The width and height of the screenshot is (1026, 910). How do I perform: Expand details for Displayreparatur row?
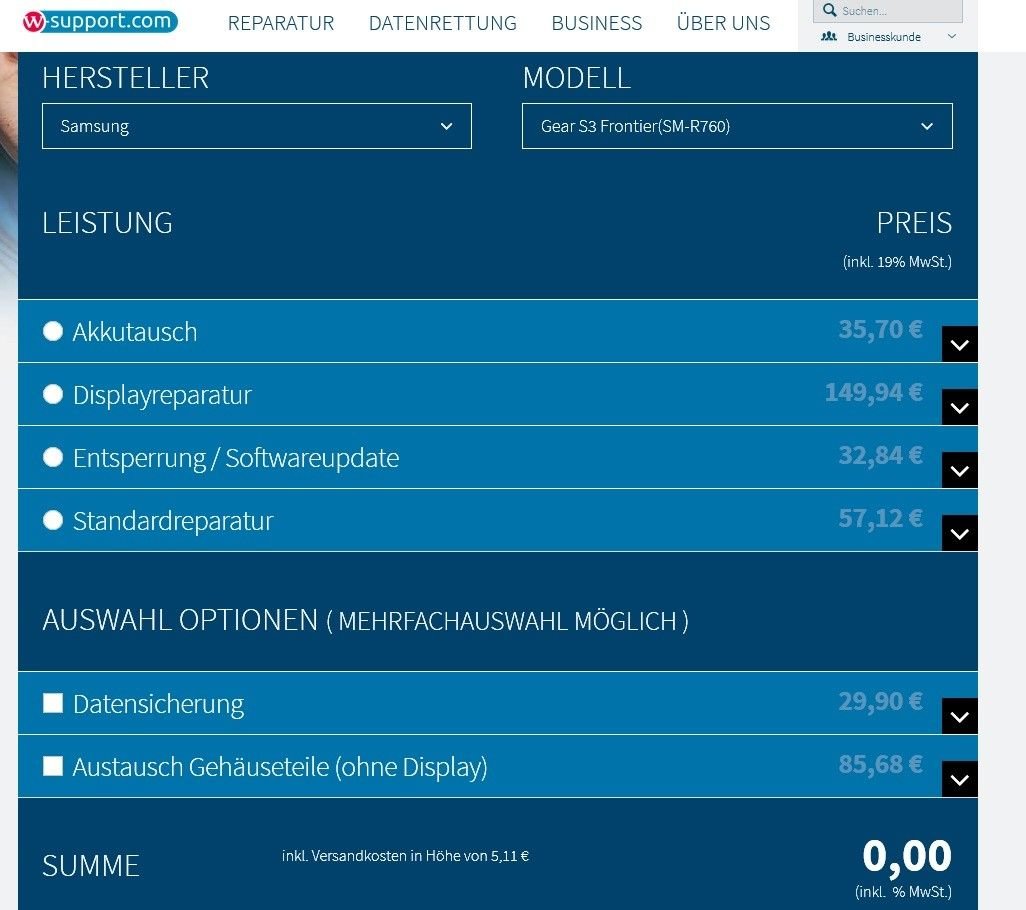pos(960,407)
